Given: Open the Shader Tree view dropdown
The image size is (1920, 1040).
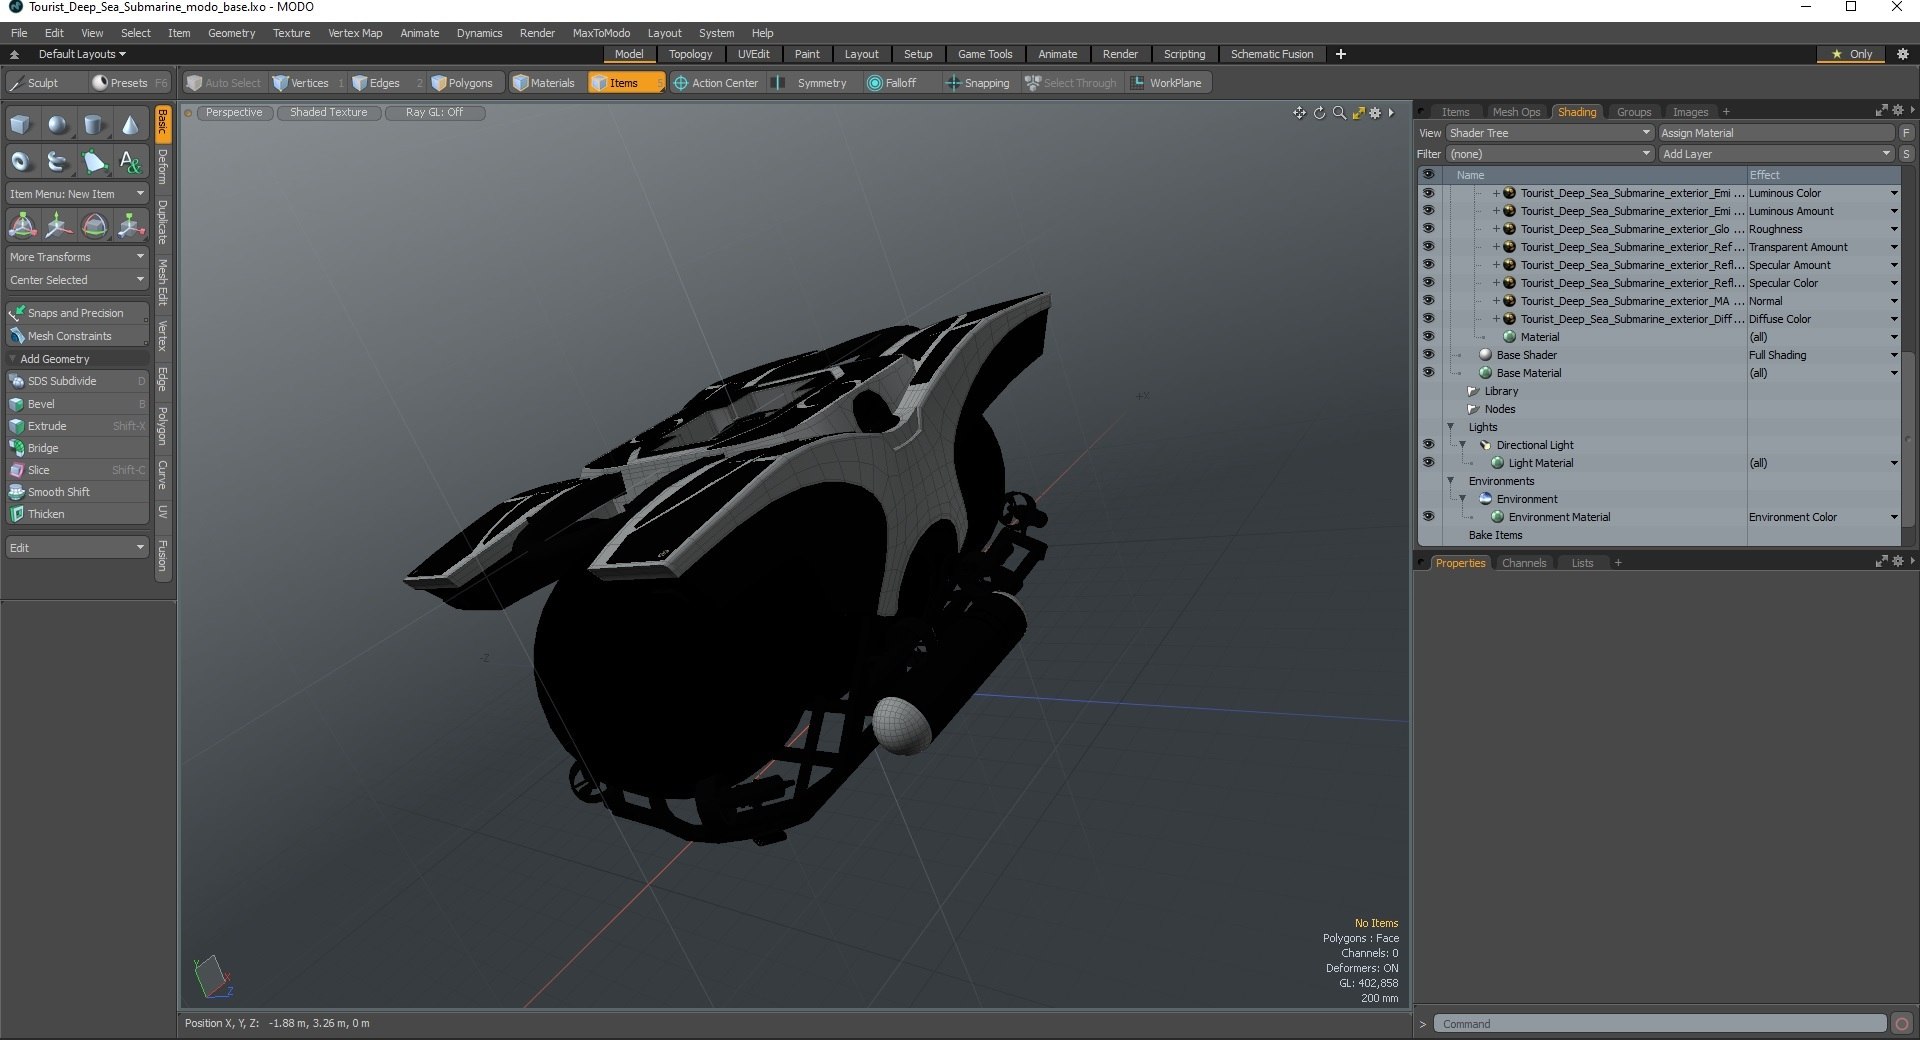Looking at the screenshot, I should point(1549,133).
